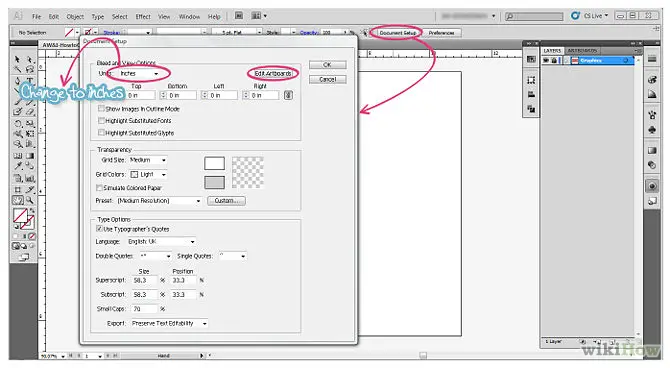Select the Perspective Grid tool
The image size is (670, 368).
[29, 144]
